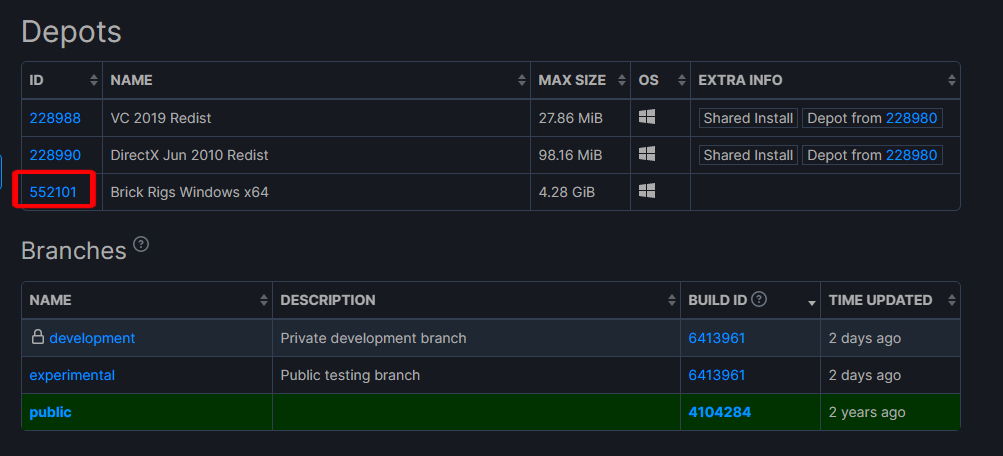This screenshot has height=456, width=1003.
Task: Open the experimental branch link
Action: tap(72, 375)
